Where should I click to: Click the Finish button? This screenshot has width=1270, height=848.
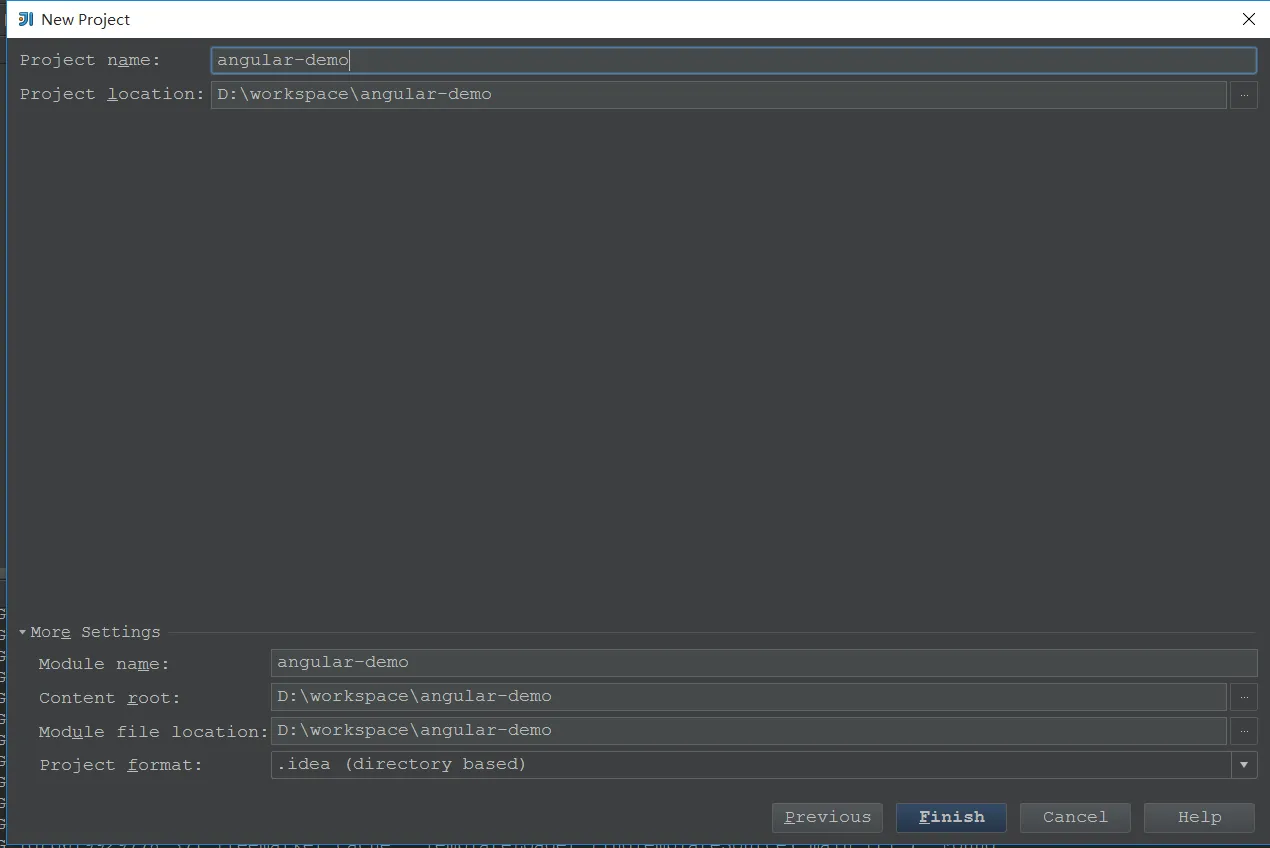click(x=951, y=817)
